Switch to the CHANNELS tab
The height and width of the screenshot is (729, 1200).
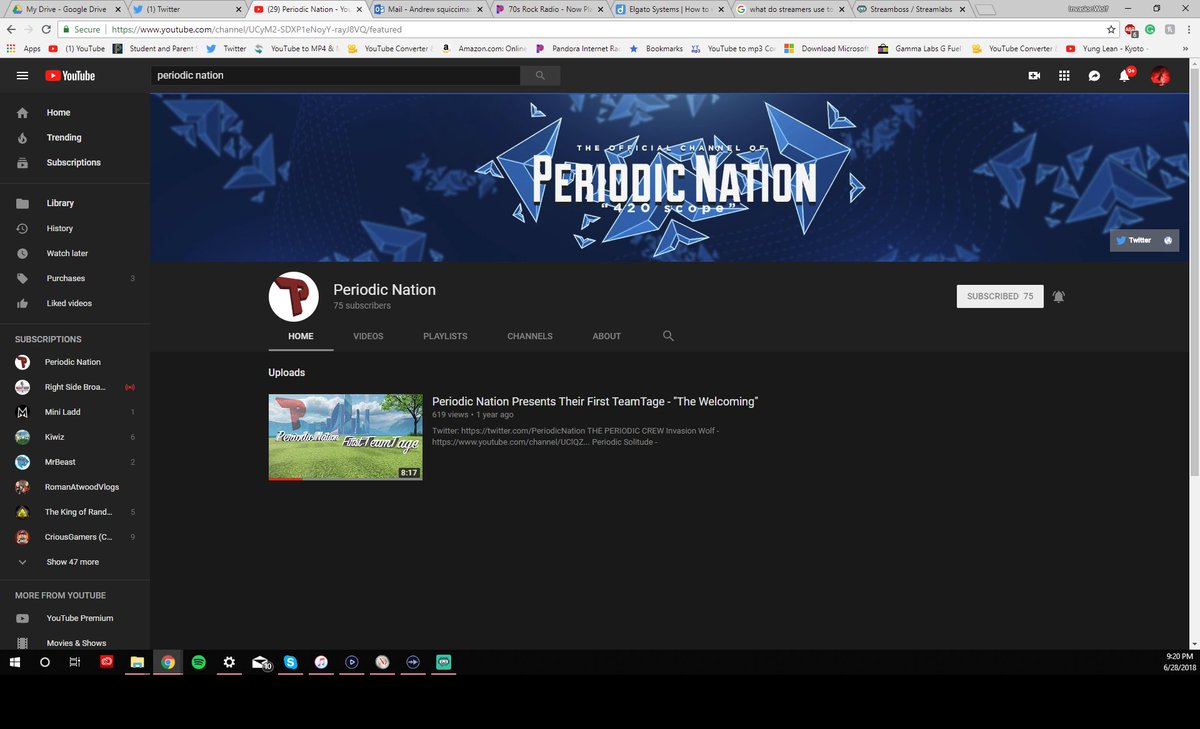(530, 336)
